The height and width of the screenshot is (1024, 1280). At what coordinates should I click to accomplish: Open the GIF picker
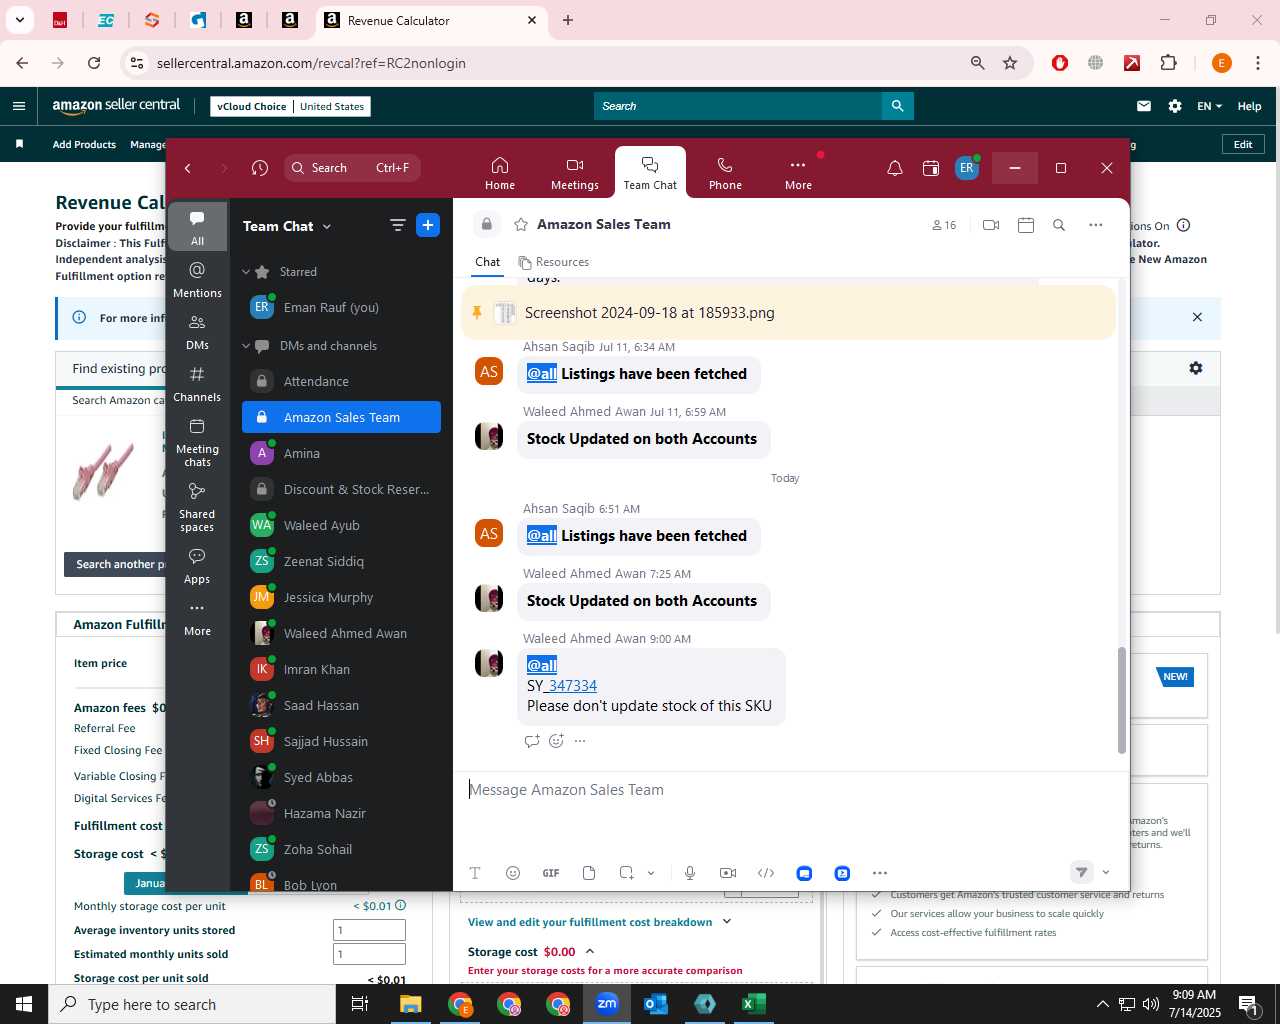[551, 873]
